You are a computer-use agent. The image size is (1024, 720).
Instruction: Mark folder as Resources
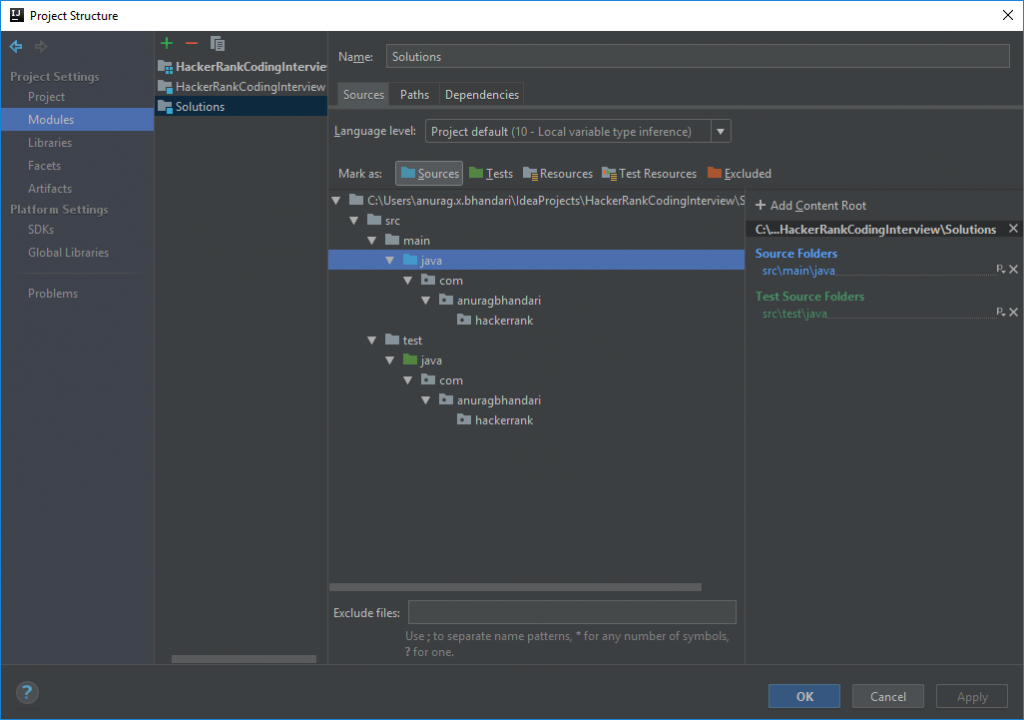(558, 174)
